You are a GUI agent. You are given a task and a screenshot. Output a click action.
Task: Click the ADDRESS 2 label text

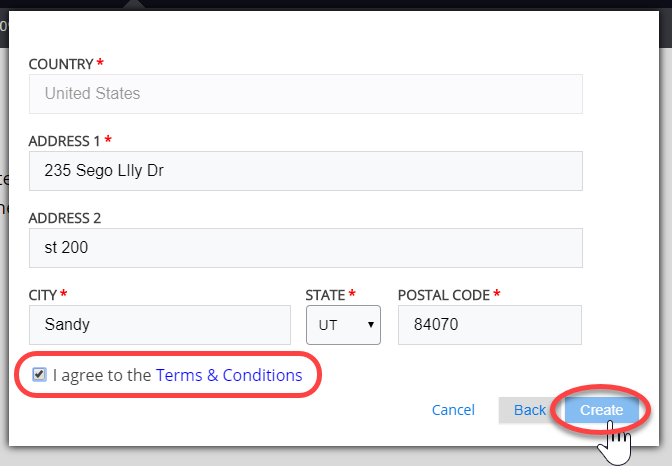click(65, 217)
